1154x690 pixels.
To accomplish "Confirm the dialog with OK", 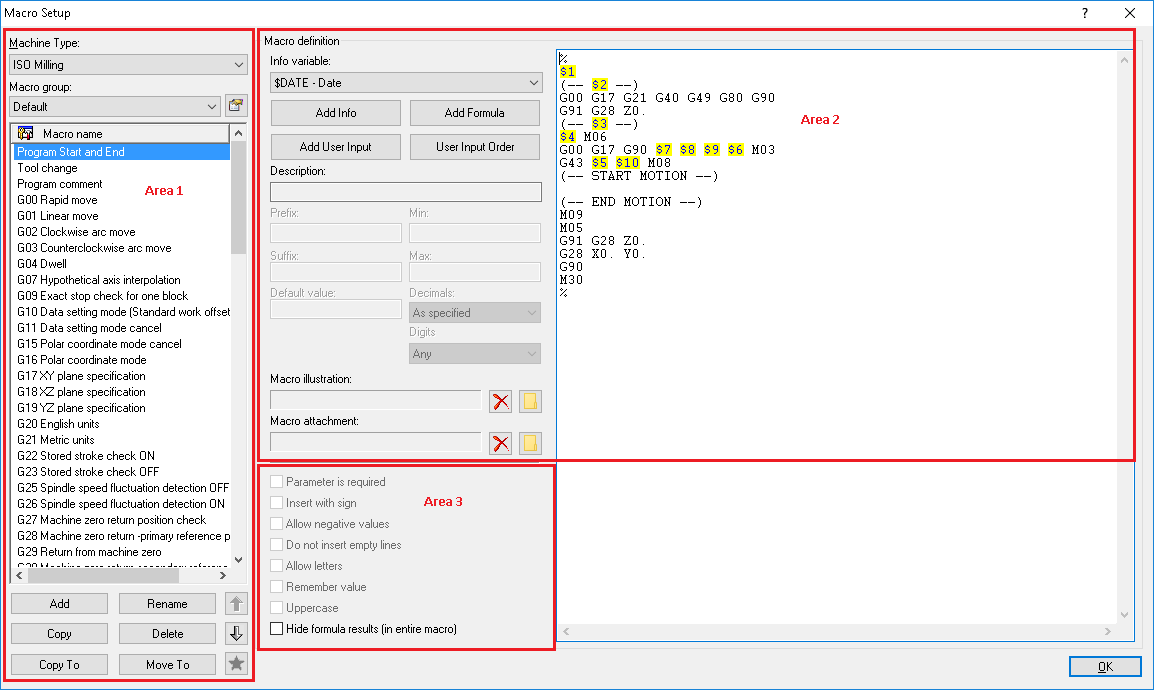I will click(x=1105, y=666).
